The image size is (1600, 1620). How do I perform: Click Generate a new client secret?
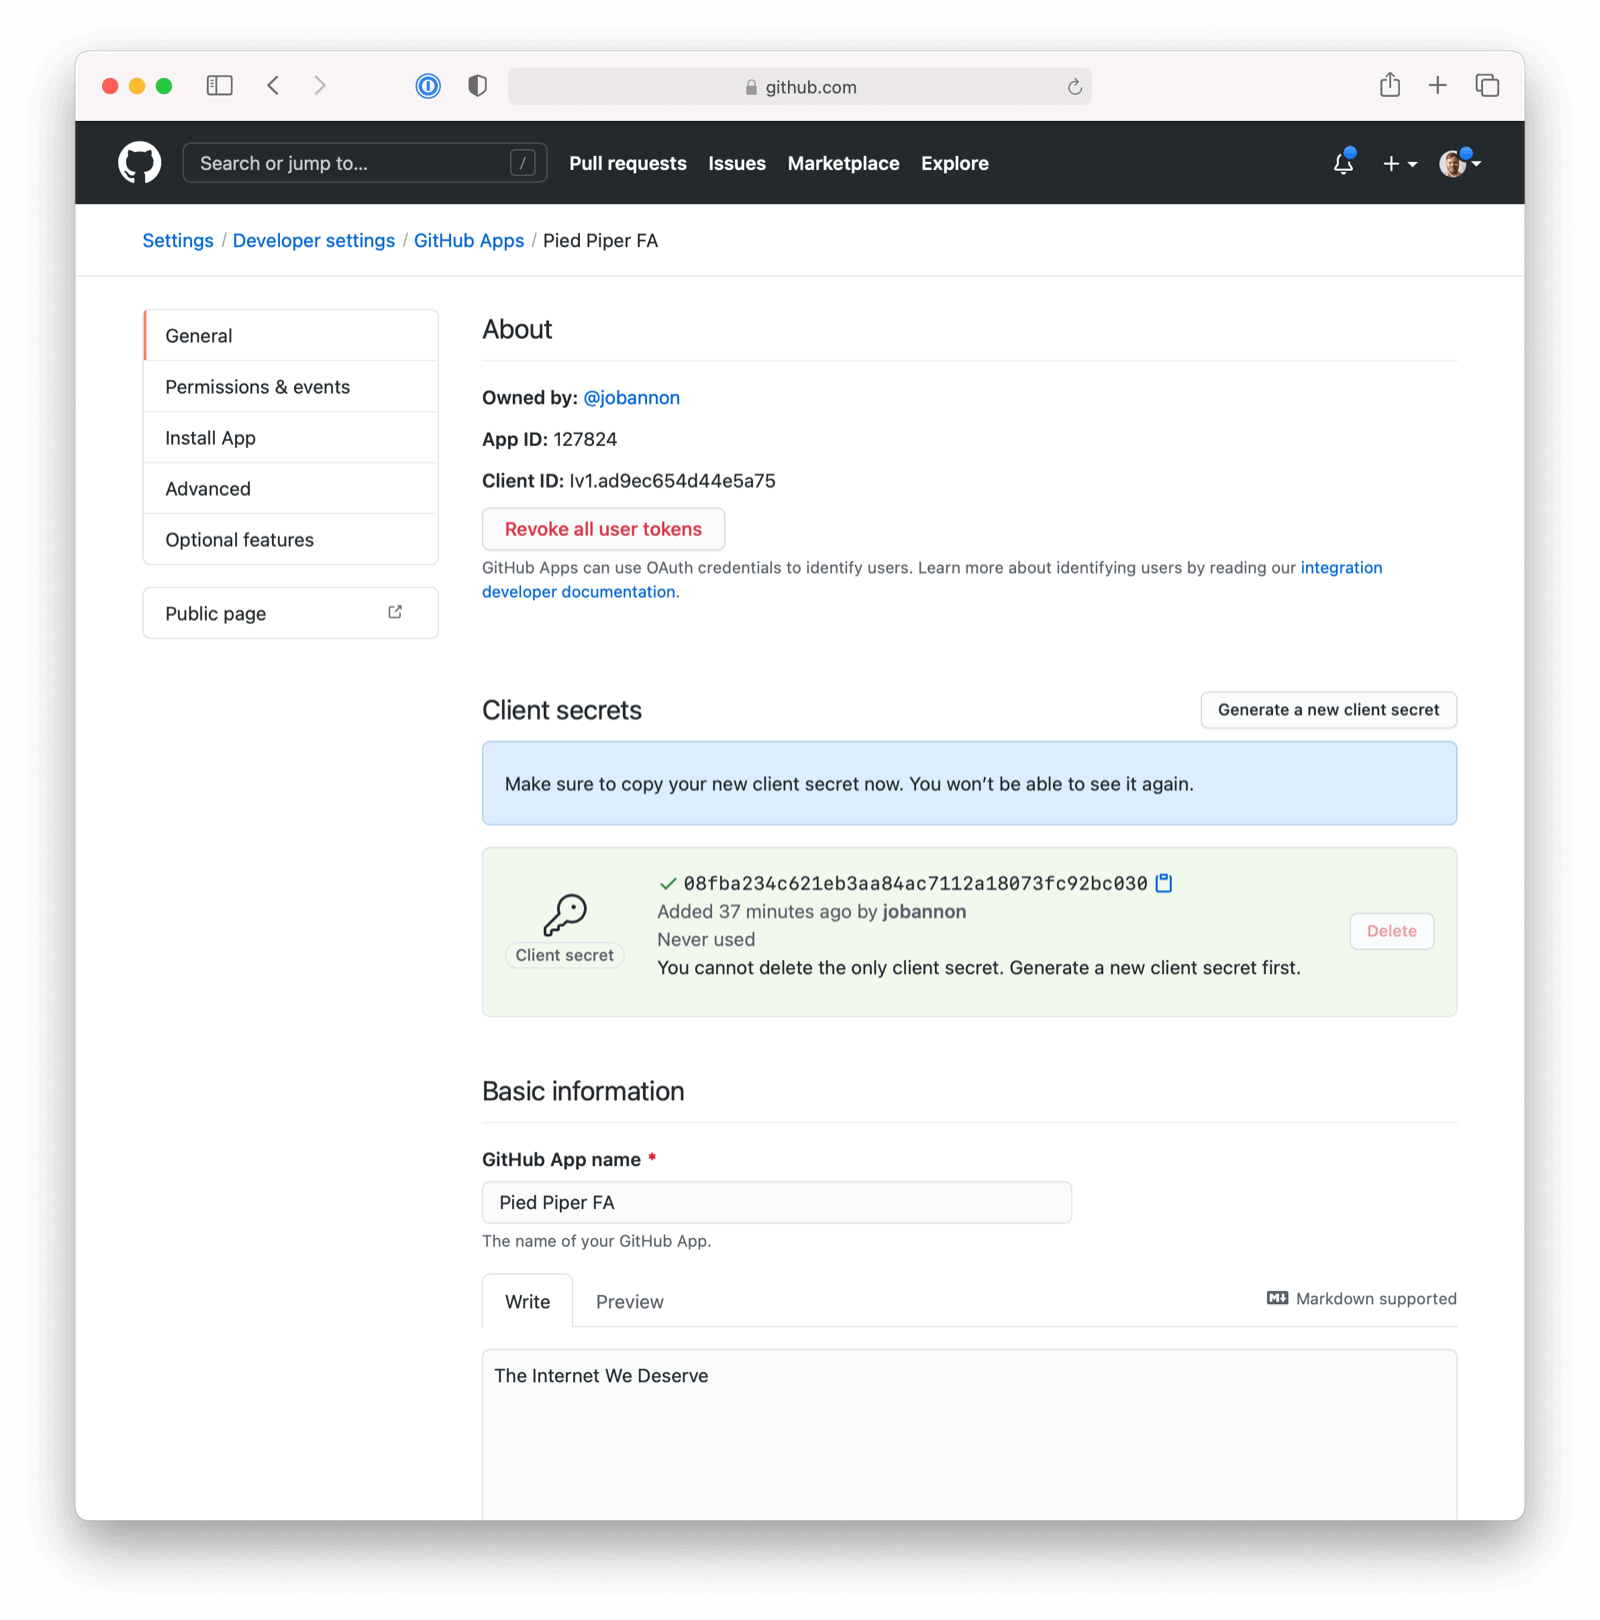click(1328, 710)
